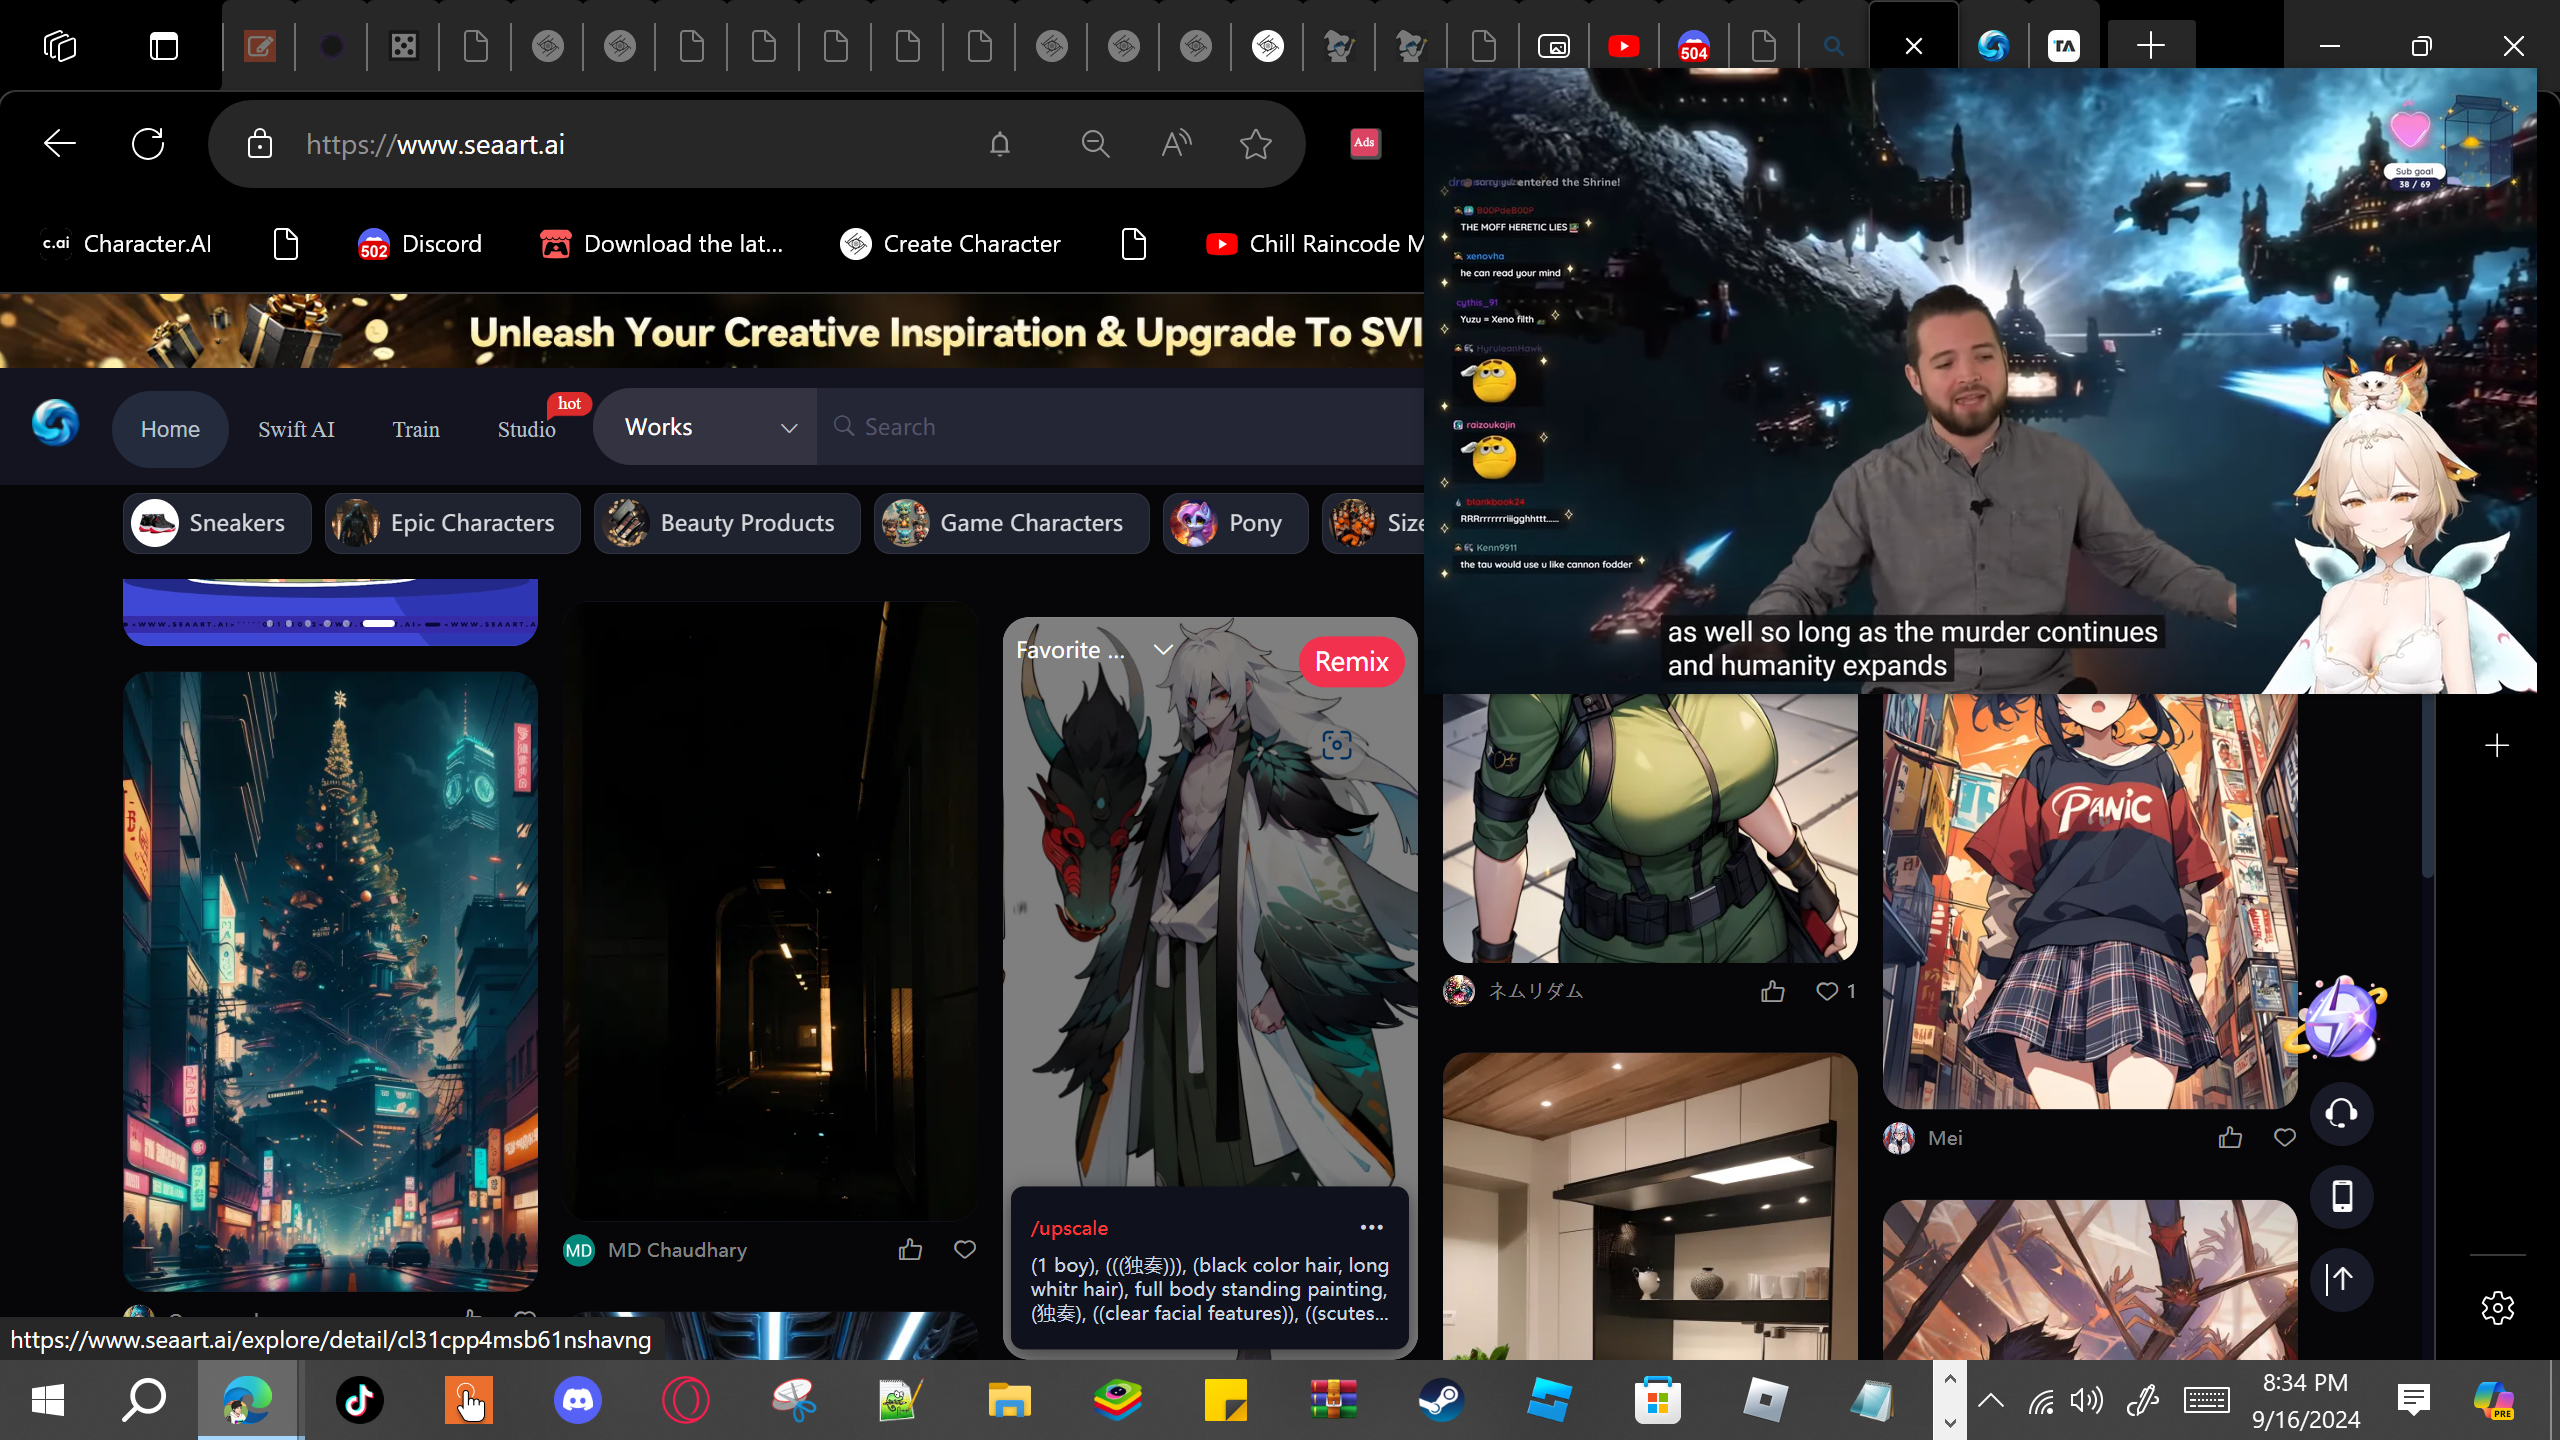Refresh the SeaArt page

click(x=148, y=144)
